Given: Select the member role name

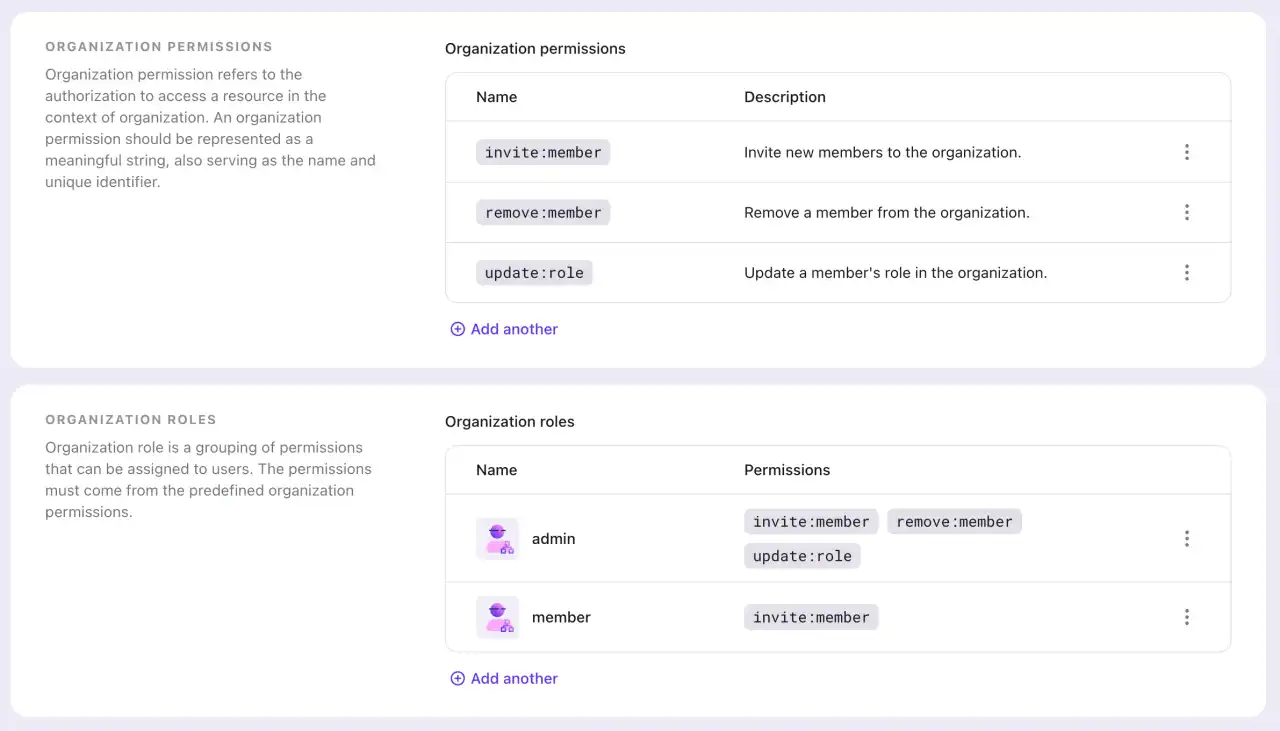Looking at the screenshot, I should click(561, 617).
